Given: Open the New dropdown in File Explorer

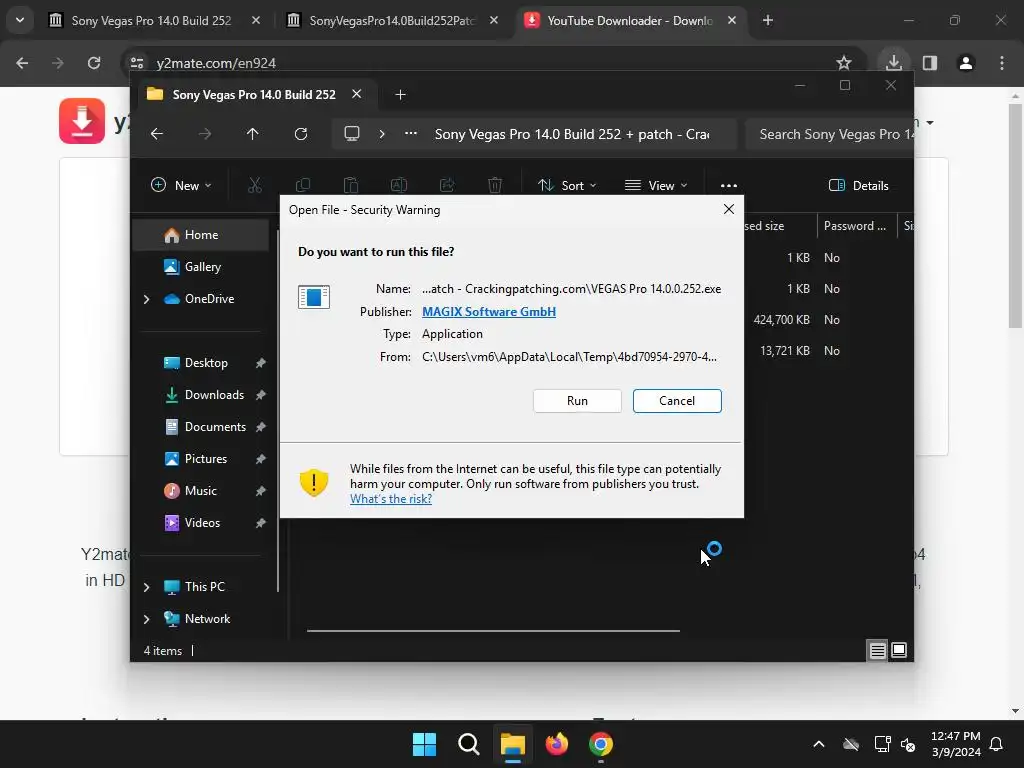Looking at the screenshot, I should click(181, 185).
